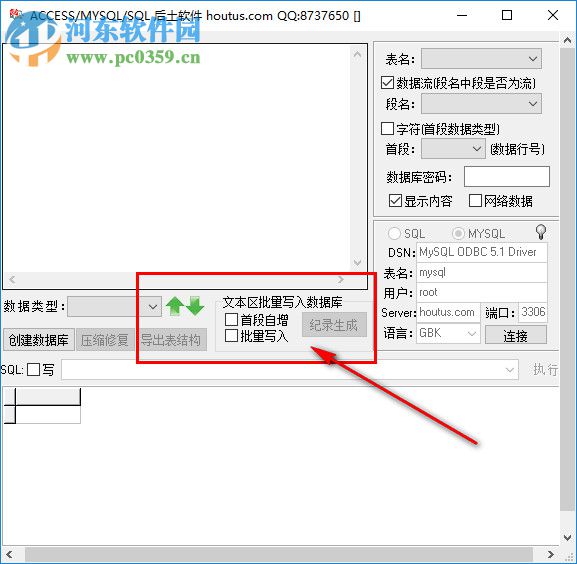Toggle the SQL 写 checkbox
This screenshot has height=564, width=577.
click(33, 370)
